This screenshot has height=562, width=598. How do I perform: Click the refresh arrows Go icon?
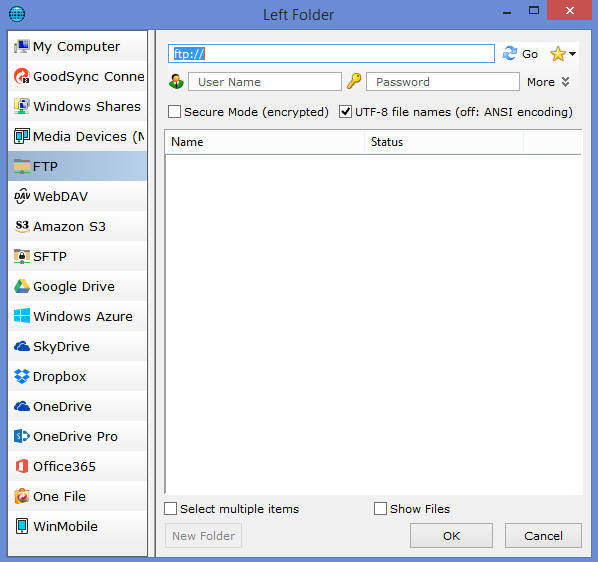(x=510, y=53)
